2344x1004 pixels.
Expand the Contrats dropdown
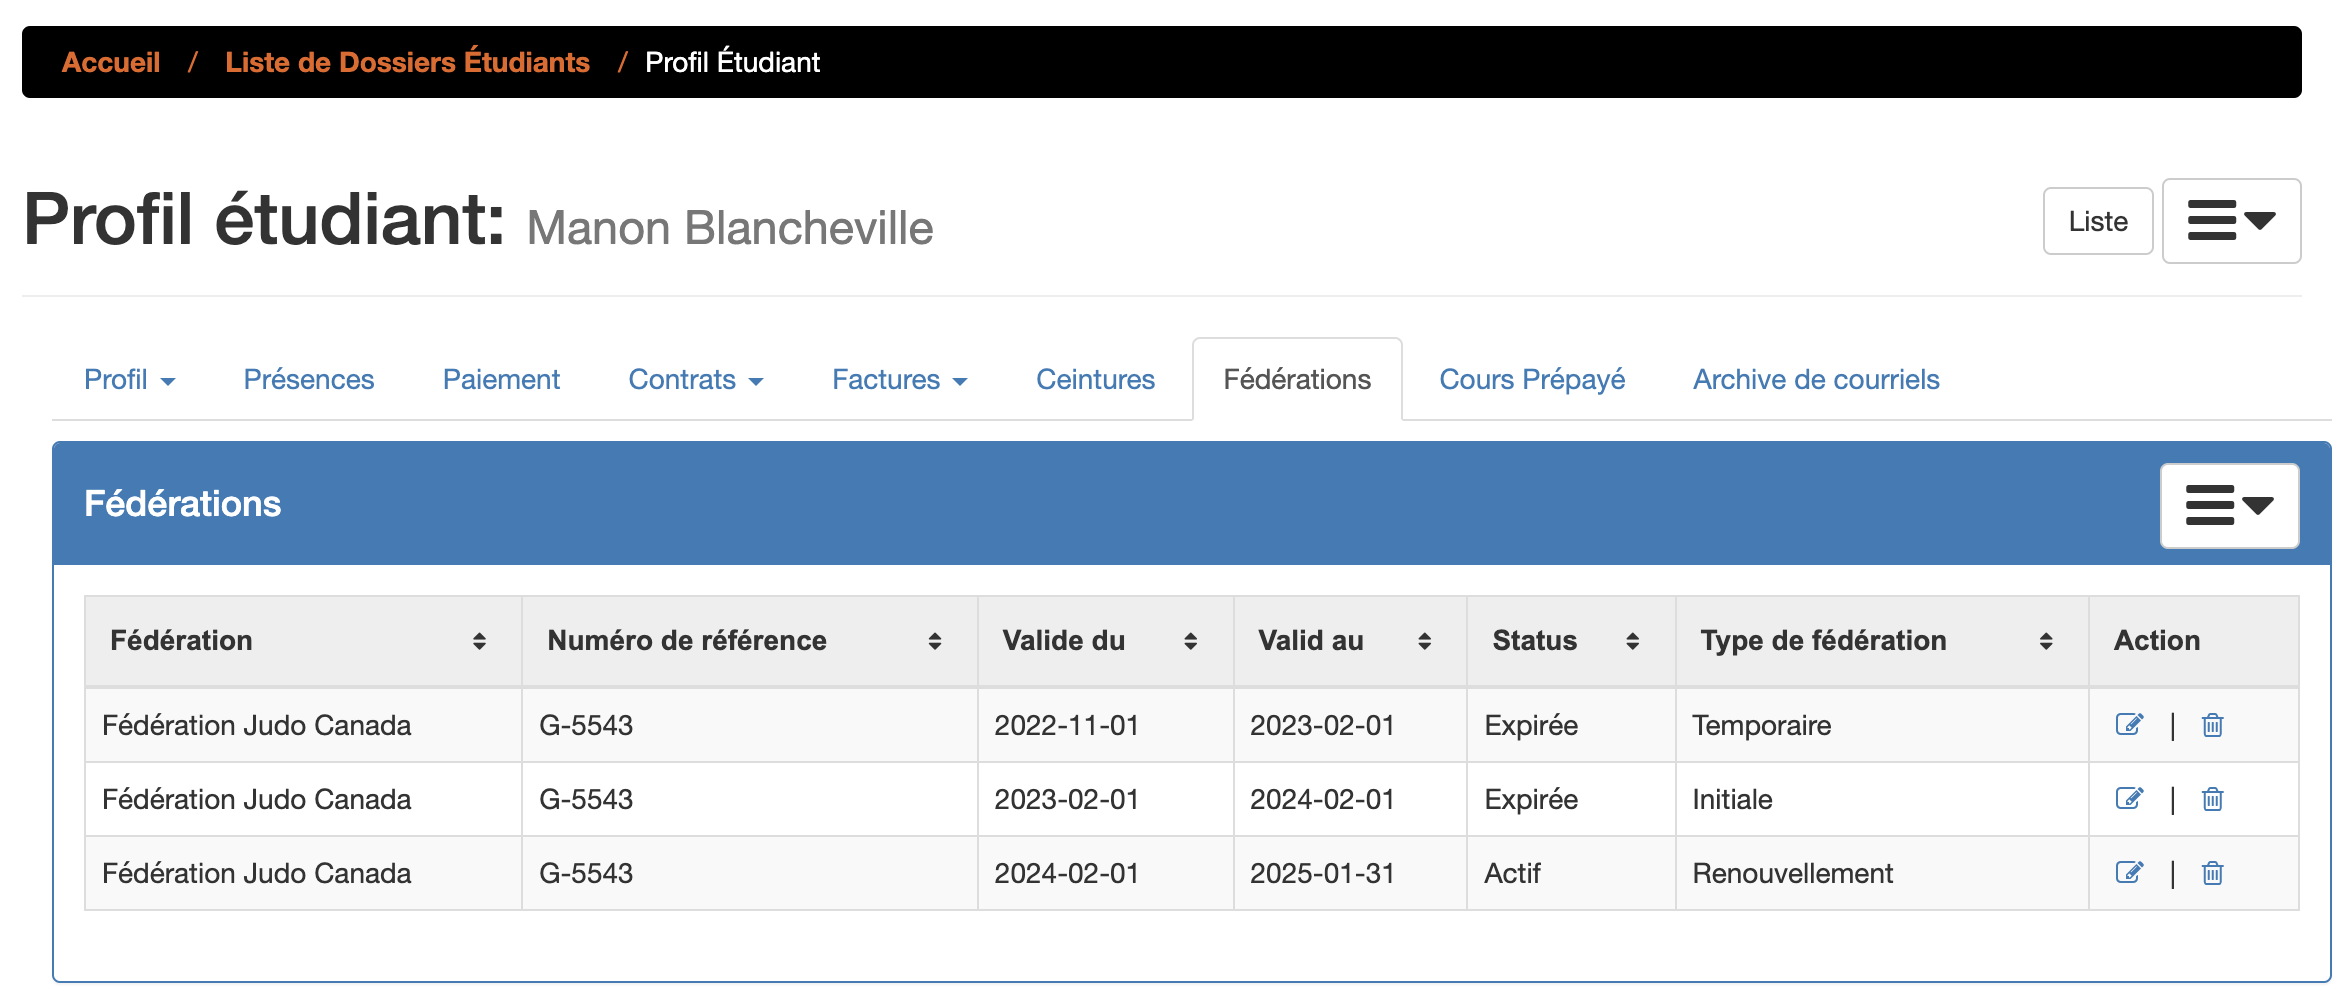(696, 379)
